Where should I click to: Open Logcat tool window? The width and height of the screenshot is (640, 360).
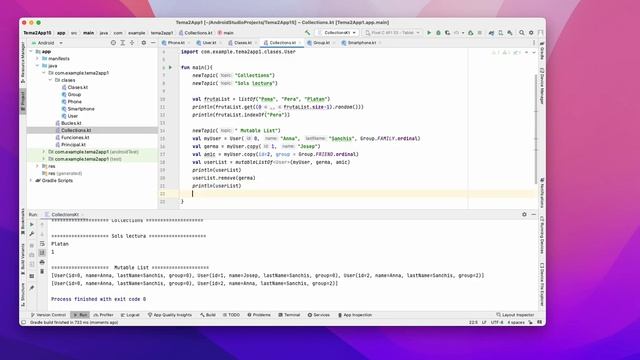click(130, 315)
